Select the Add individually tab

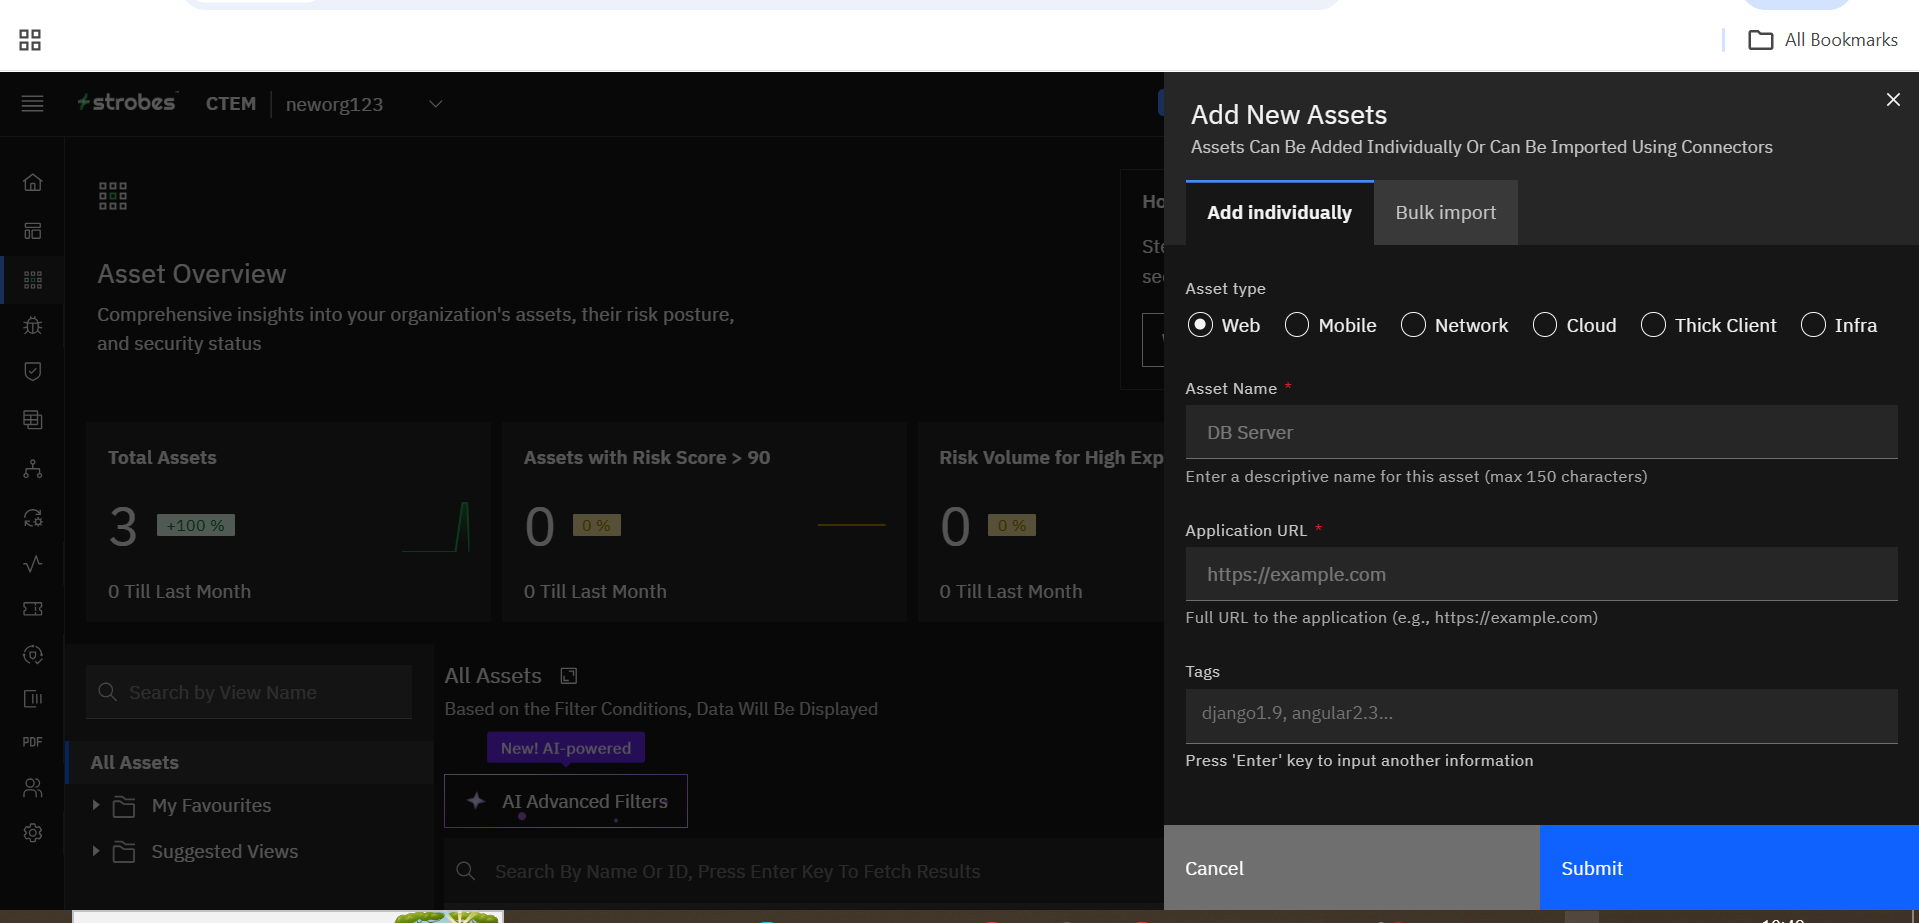pyautogui.click(x=1279, y=213)
